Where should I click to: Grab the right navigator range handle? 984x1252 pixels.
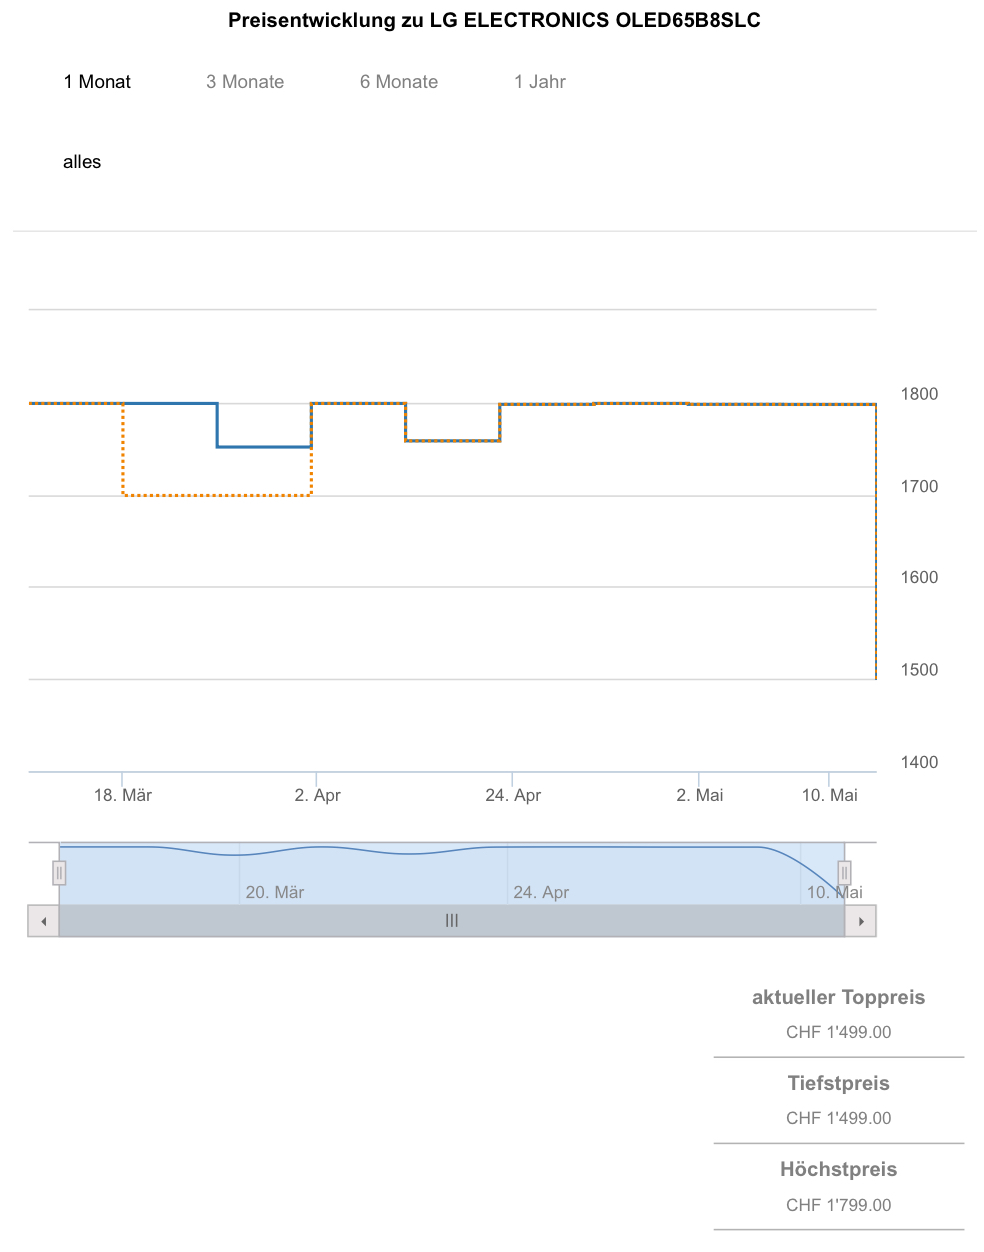tap(844, 873)
